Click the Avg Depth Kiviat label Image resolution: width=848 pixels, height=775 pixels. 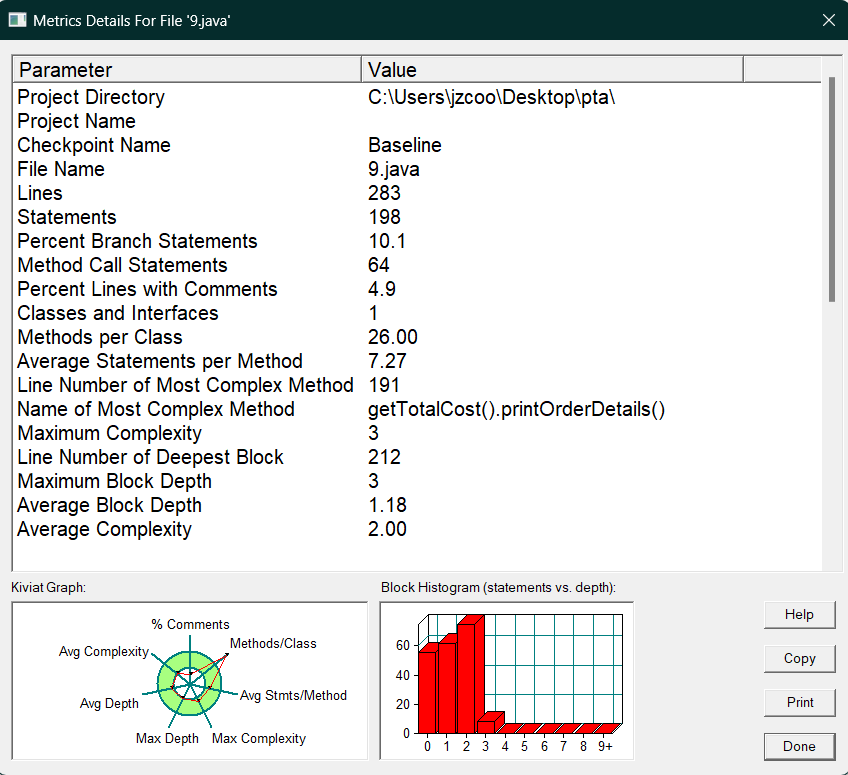coord(109,704)
